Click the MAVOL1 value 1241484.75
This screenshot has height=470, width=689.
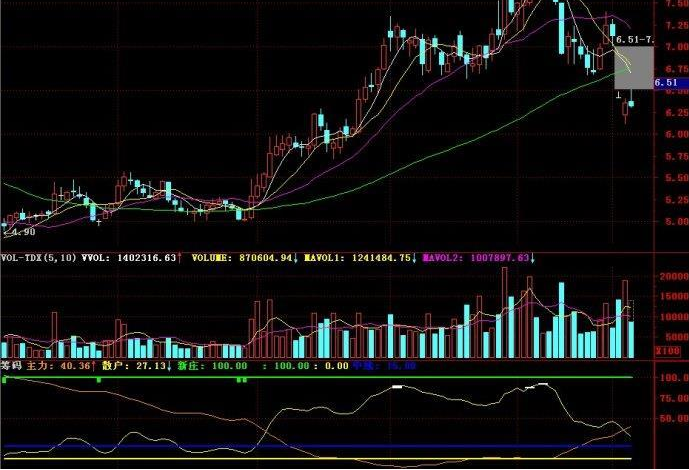[x=381, y=258]
